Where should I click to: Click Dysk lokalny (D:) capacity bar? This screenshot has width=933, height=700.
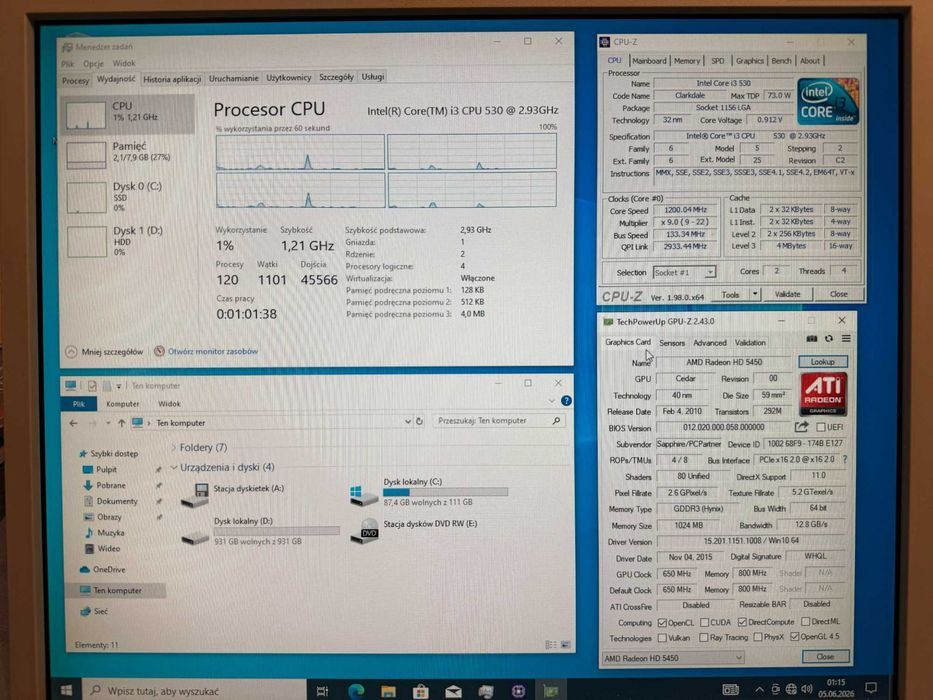point(276,531)
